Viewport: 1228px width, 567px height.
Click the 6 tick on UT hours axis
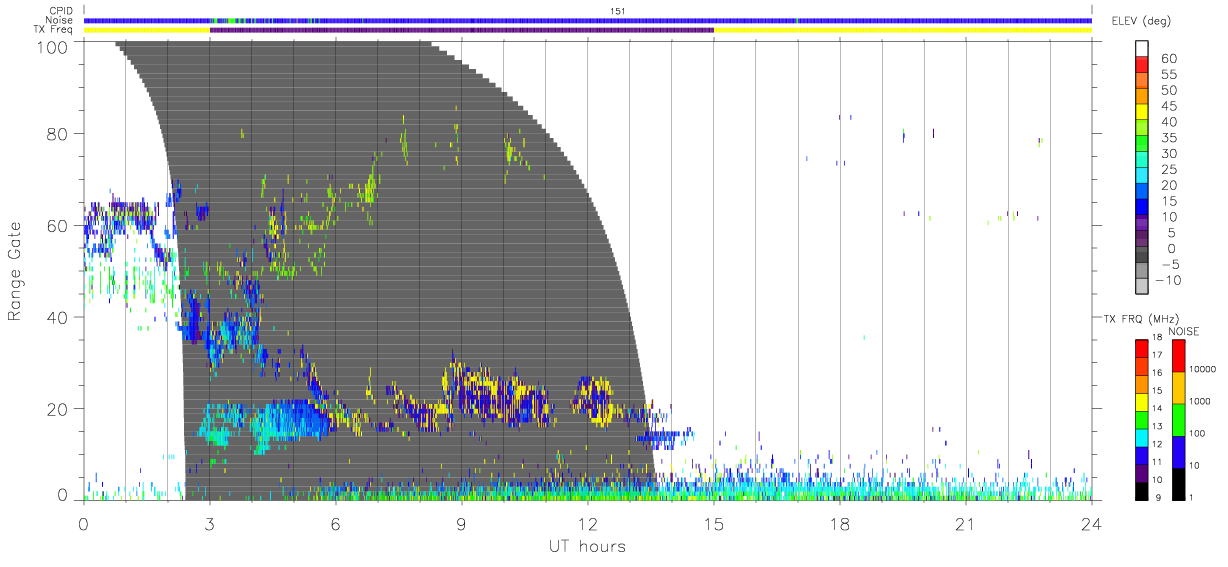click(x=336, y=526)
